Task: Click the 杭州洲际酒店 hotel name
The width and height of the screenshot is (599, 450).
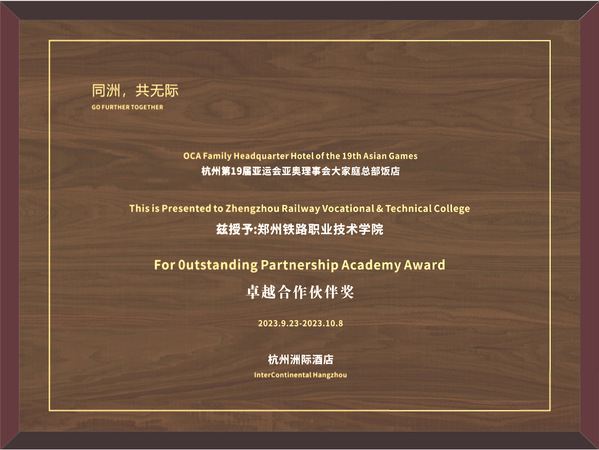Action: point(300,359)
